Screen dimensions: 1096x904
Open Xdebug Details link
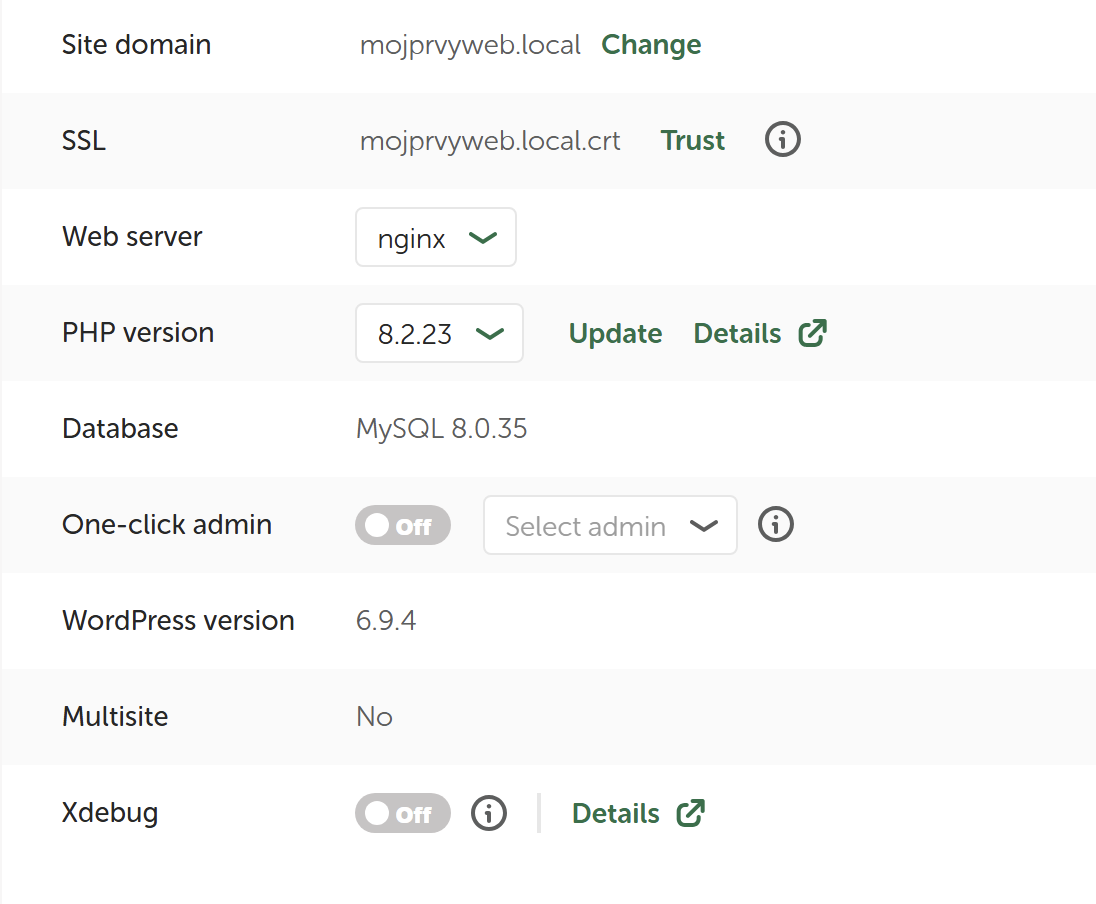(x=615, y=814)
